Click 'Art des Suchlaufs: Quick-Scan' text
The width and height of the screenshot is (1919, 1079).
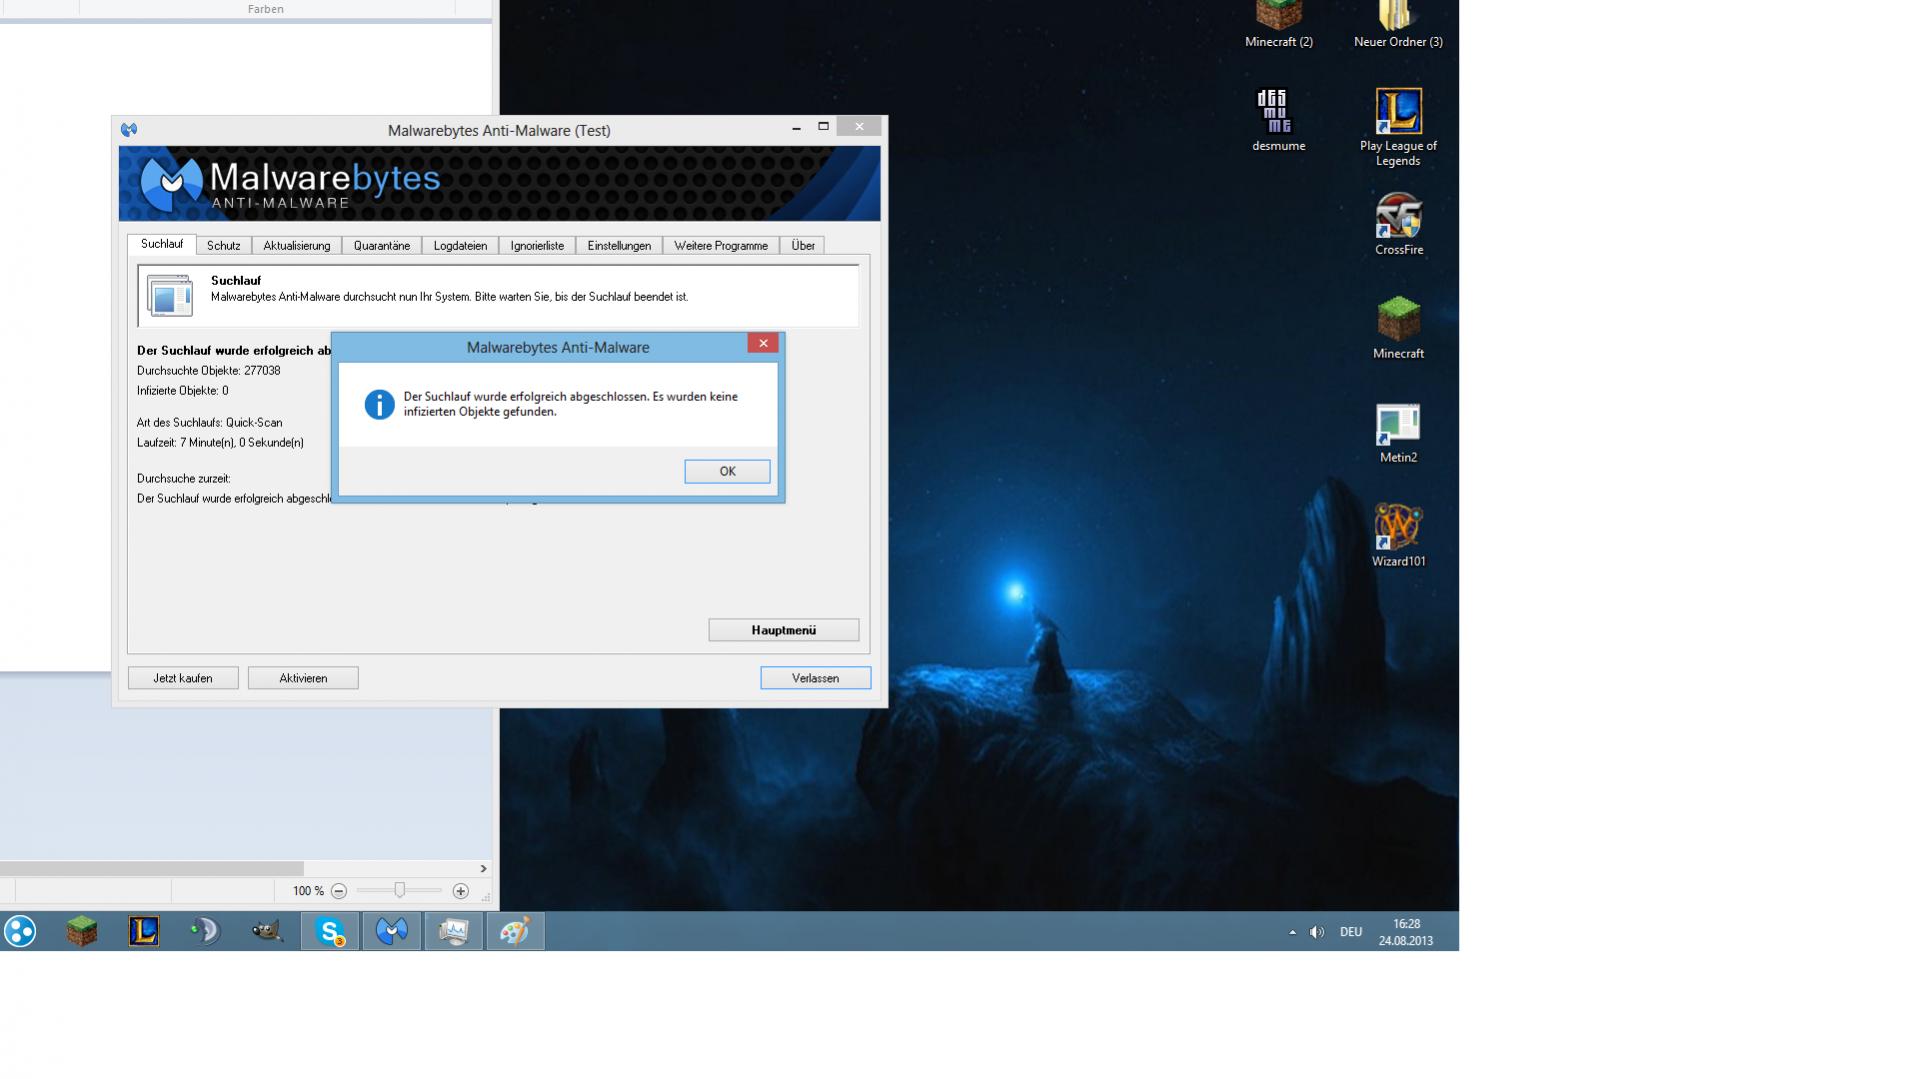[210, 422]
